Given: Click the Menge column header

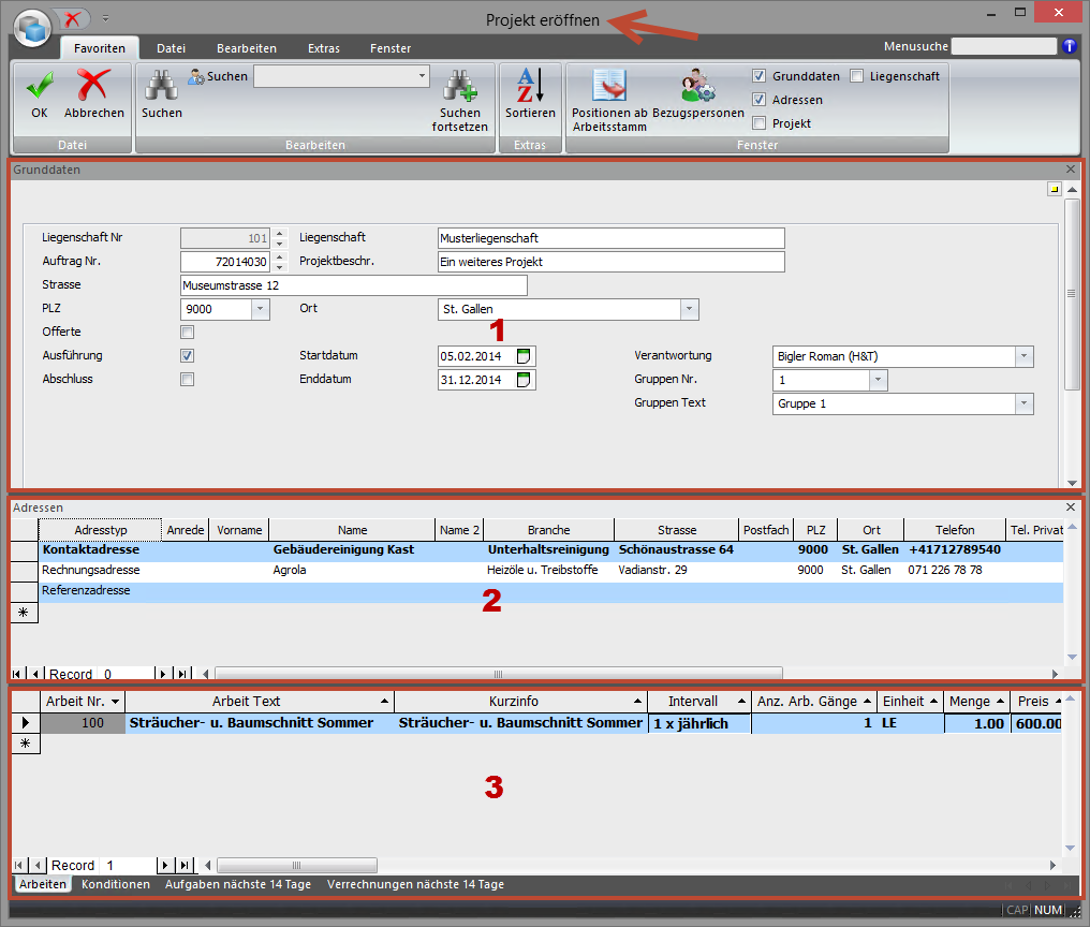Looking at the screenshot, I should (976, 702).
